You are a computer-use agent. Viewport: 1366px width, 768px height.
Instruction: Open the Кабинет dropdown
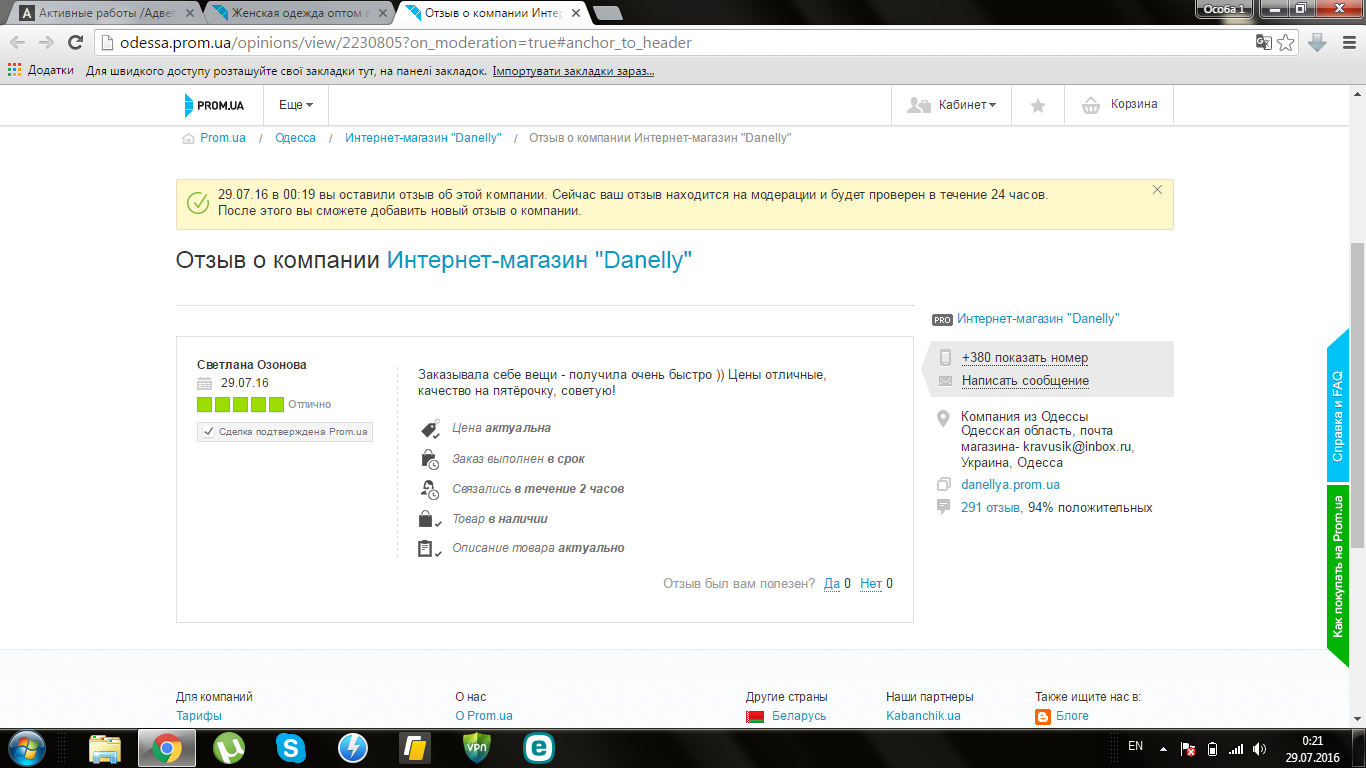click(x=951, y=105)
